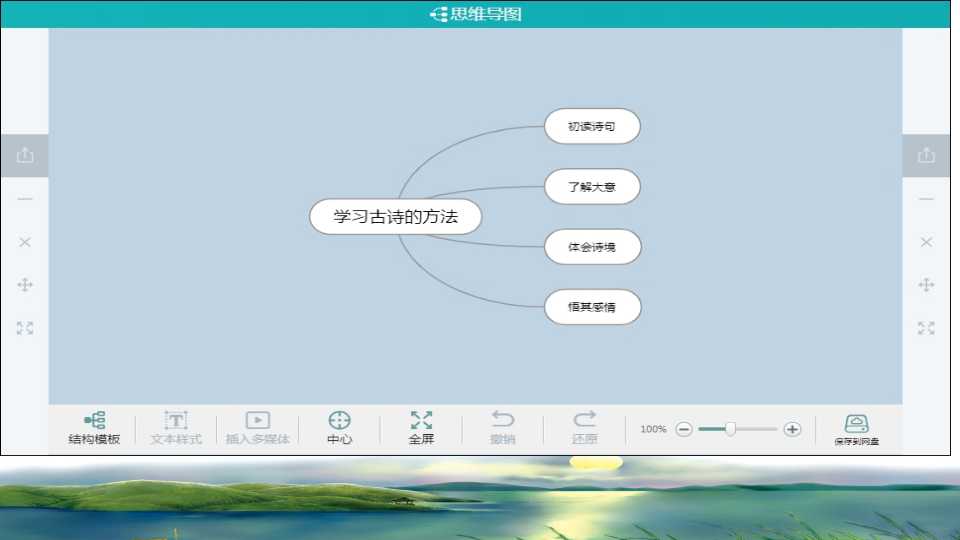
Task: Select the 了解大意 branch node
Action: (x=592, y=186)
